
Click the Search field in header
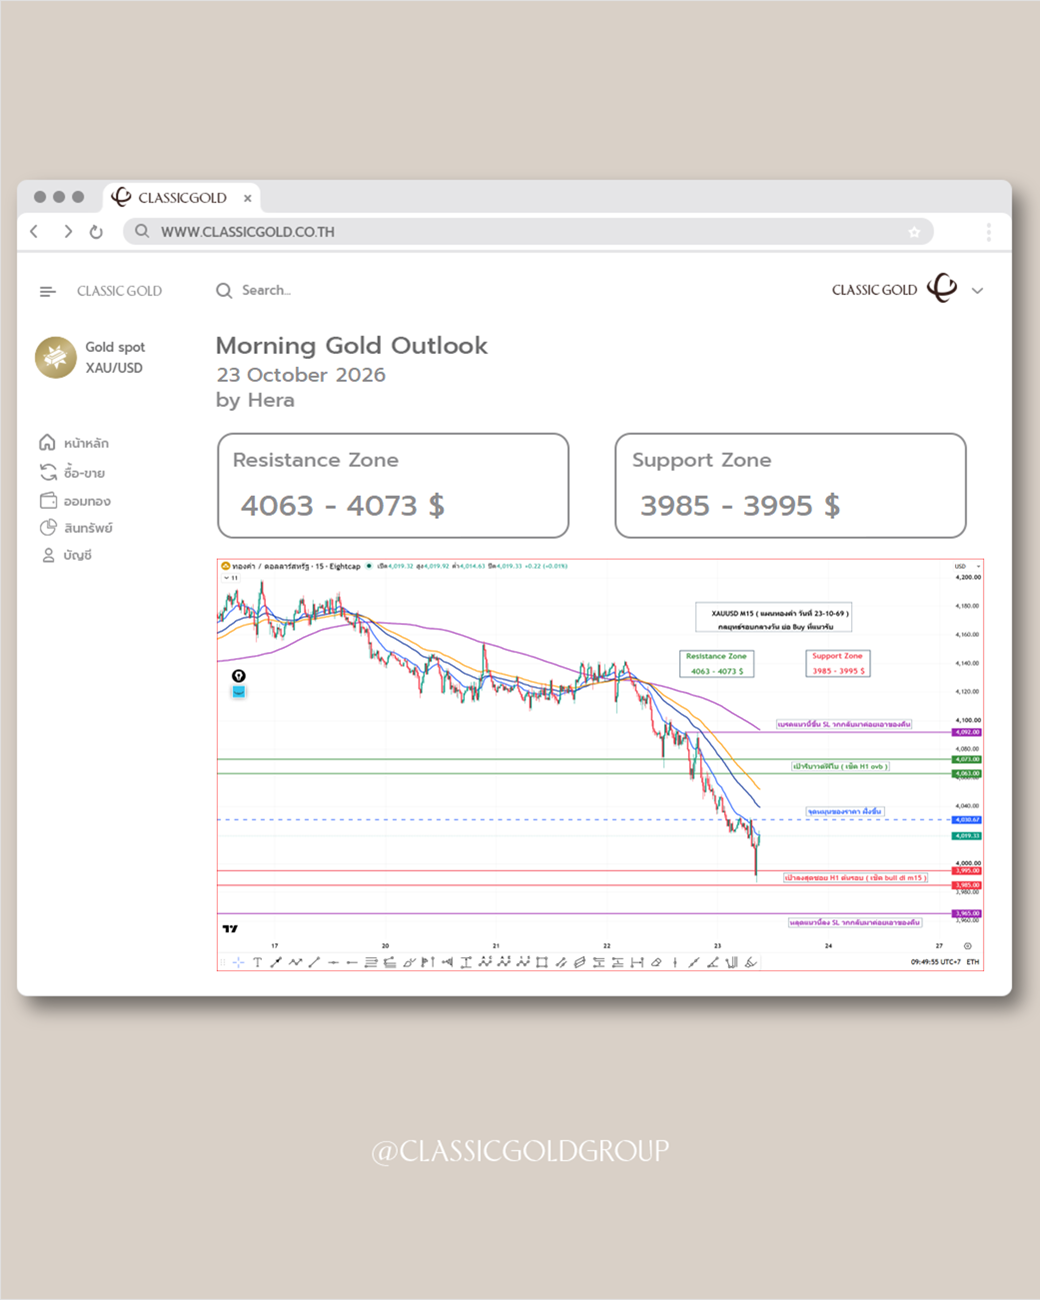point(254,290)
